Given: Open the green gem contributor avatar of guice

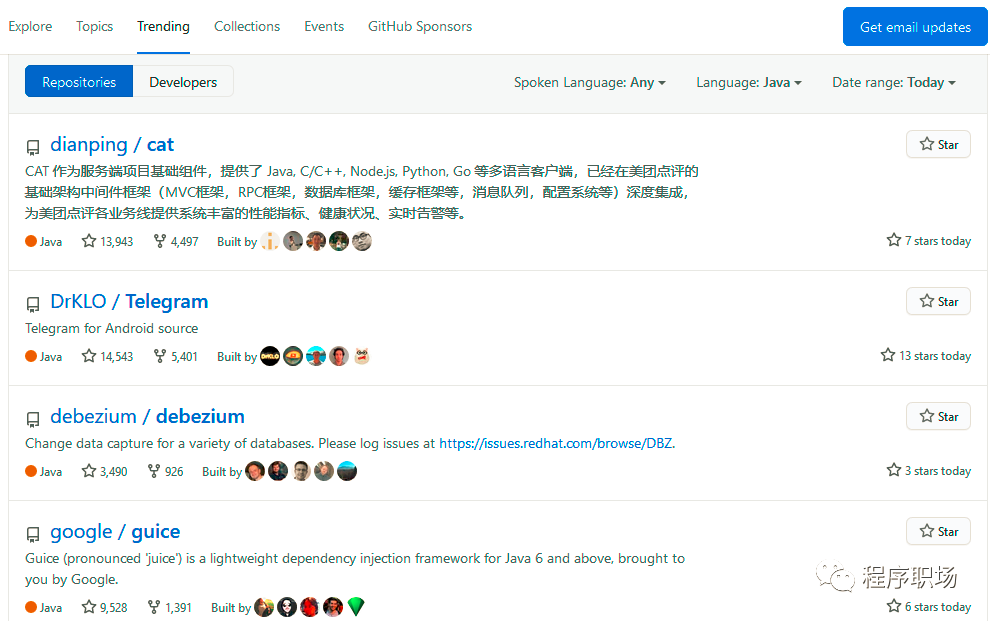Looking at the screenshot, I should (356, 606).
